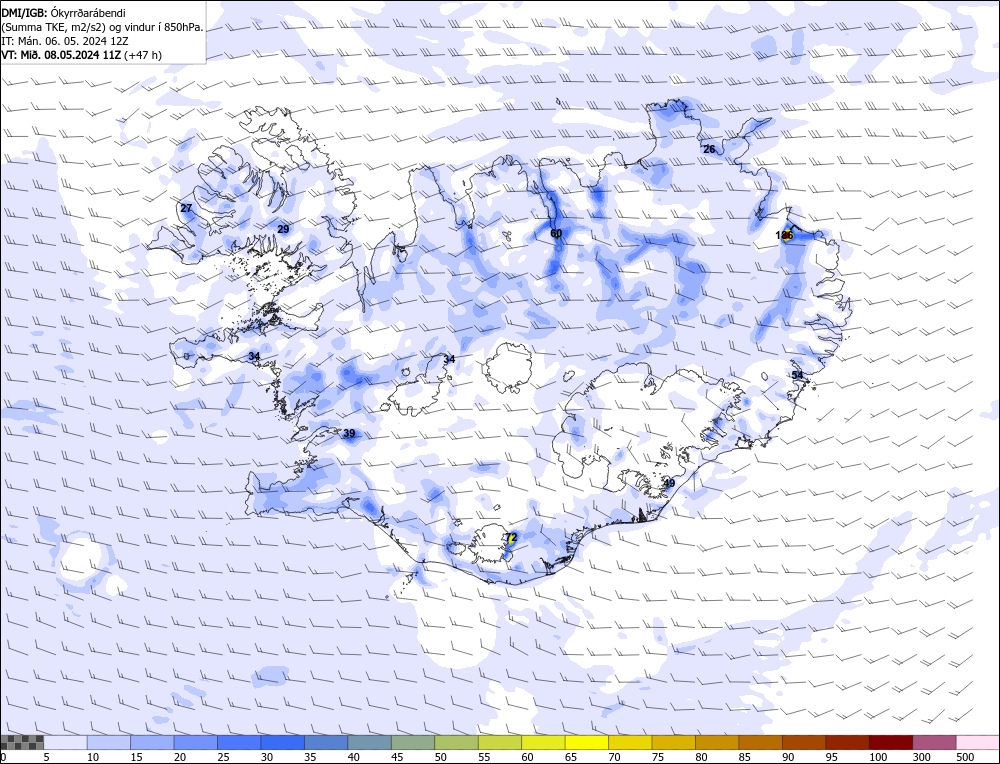
Task: Click the map value 49 on the southeast coast
Action: coord(669,483)
